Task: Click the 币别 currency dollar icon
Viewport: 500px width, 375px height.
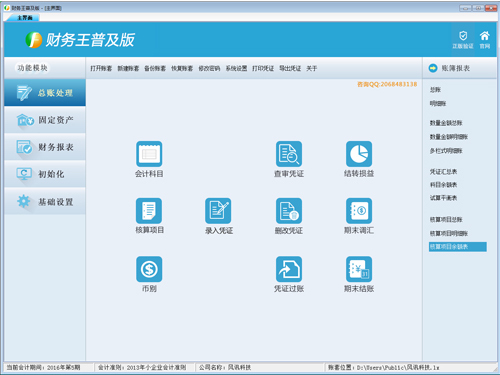Action: point(149,269)
